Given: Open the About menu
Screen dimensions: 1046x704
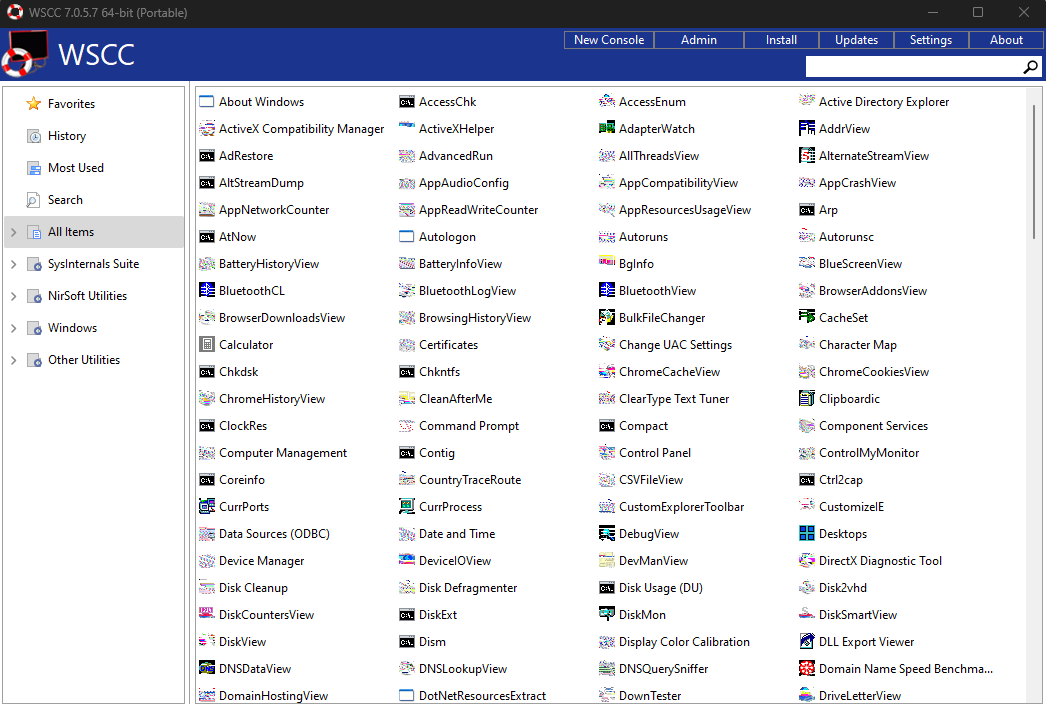Looking at the screenshot, I should point(1006,40).
